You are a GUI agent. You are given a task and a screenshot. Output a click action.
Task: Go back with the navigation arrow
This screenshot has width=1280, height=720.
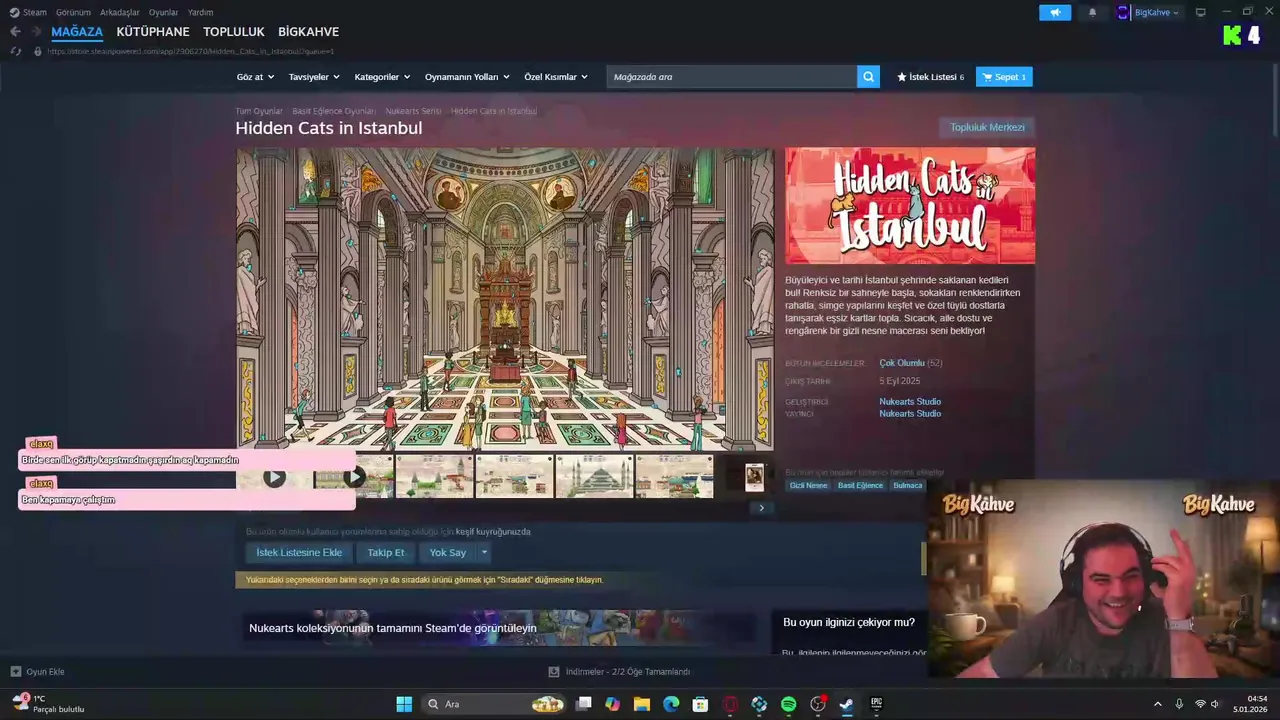(15, 32)
